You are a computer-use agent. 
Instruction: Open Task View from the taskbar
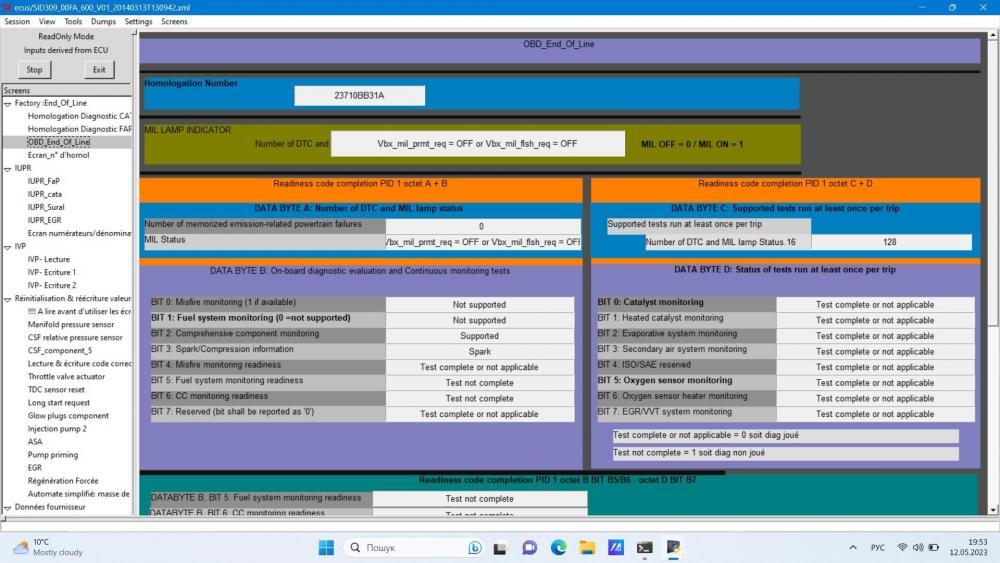click(x=500, y=548)
